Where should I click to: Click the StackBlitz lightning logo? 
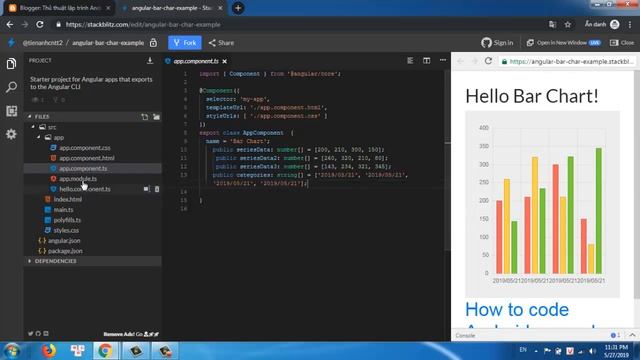tap(11, 42)
